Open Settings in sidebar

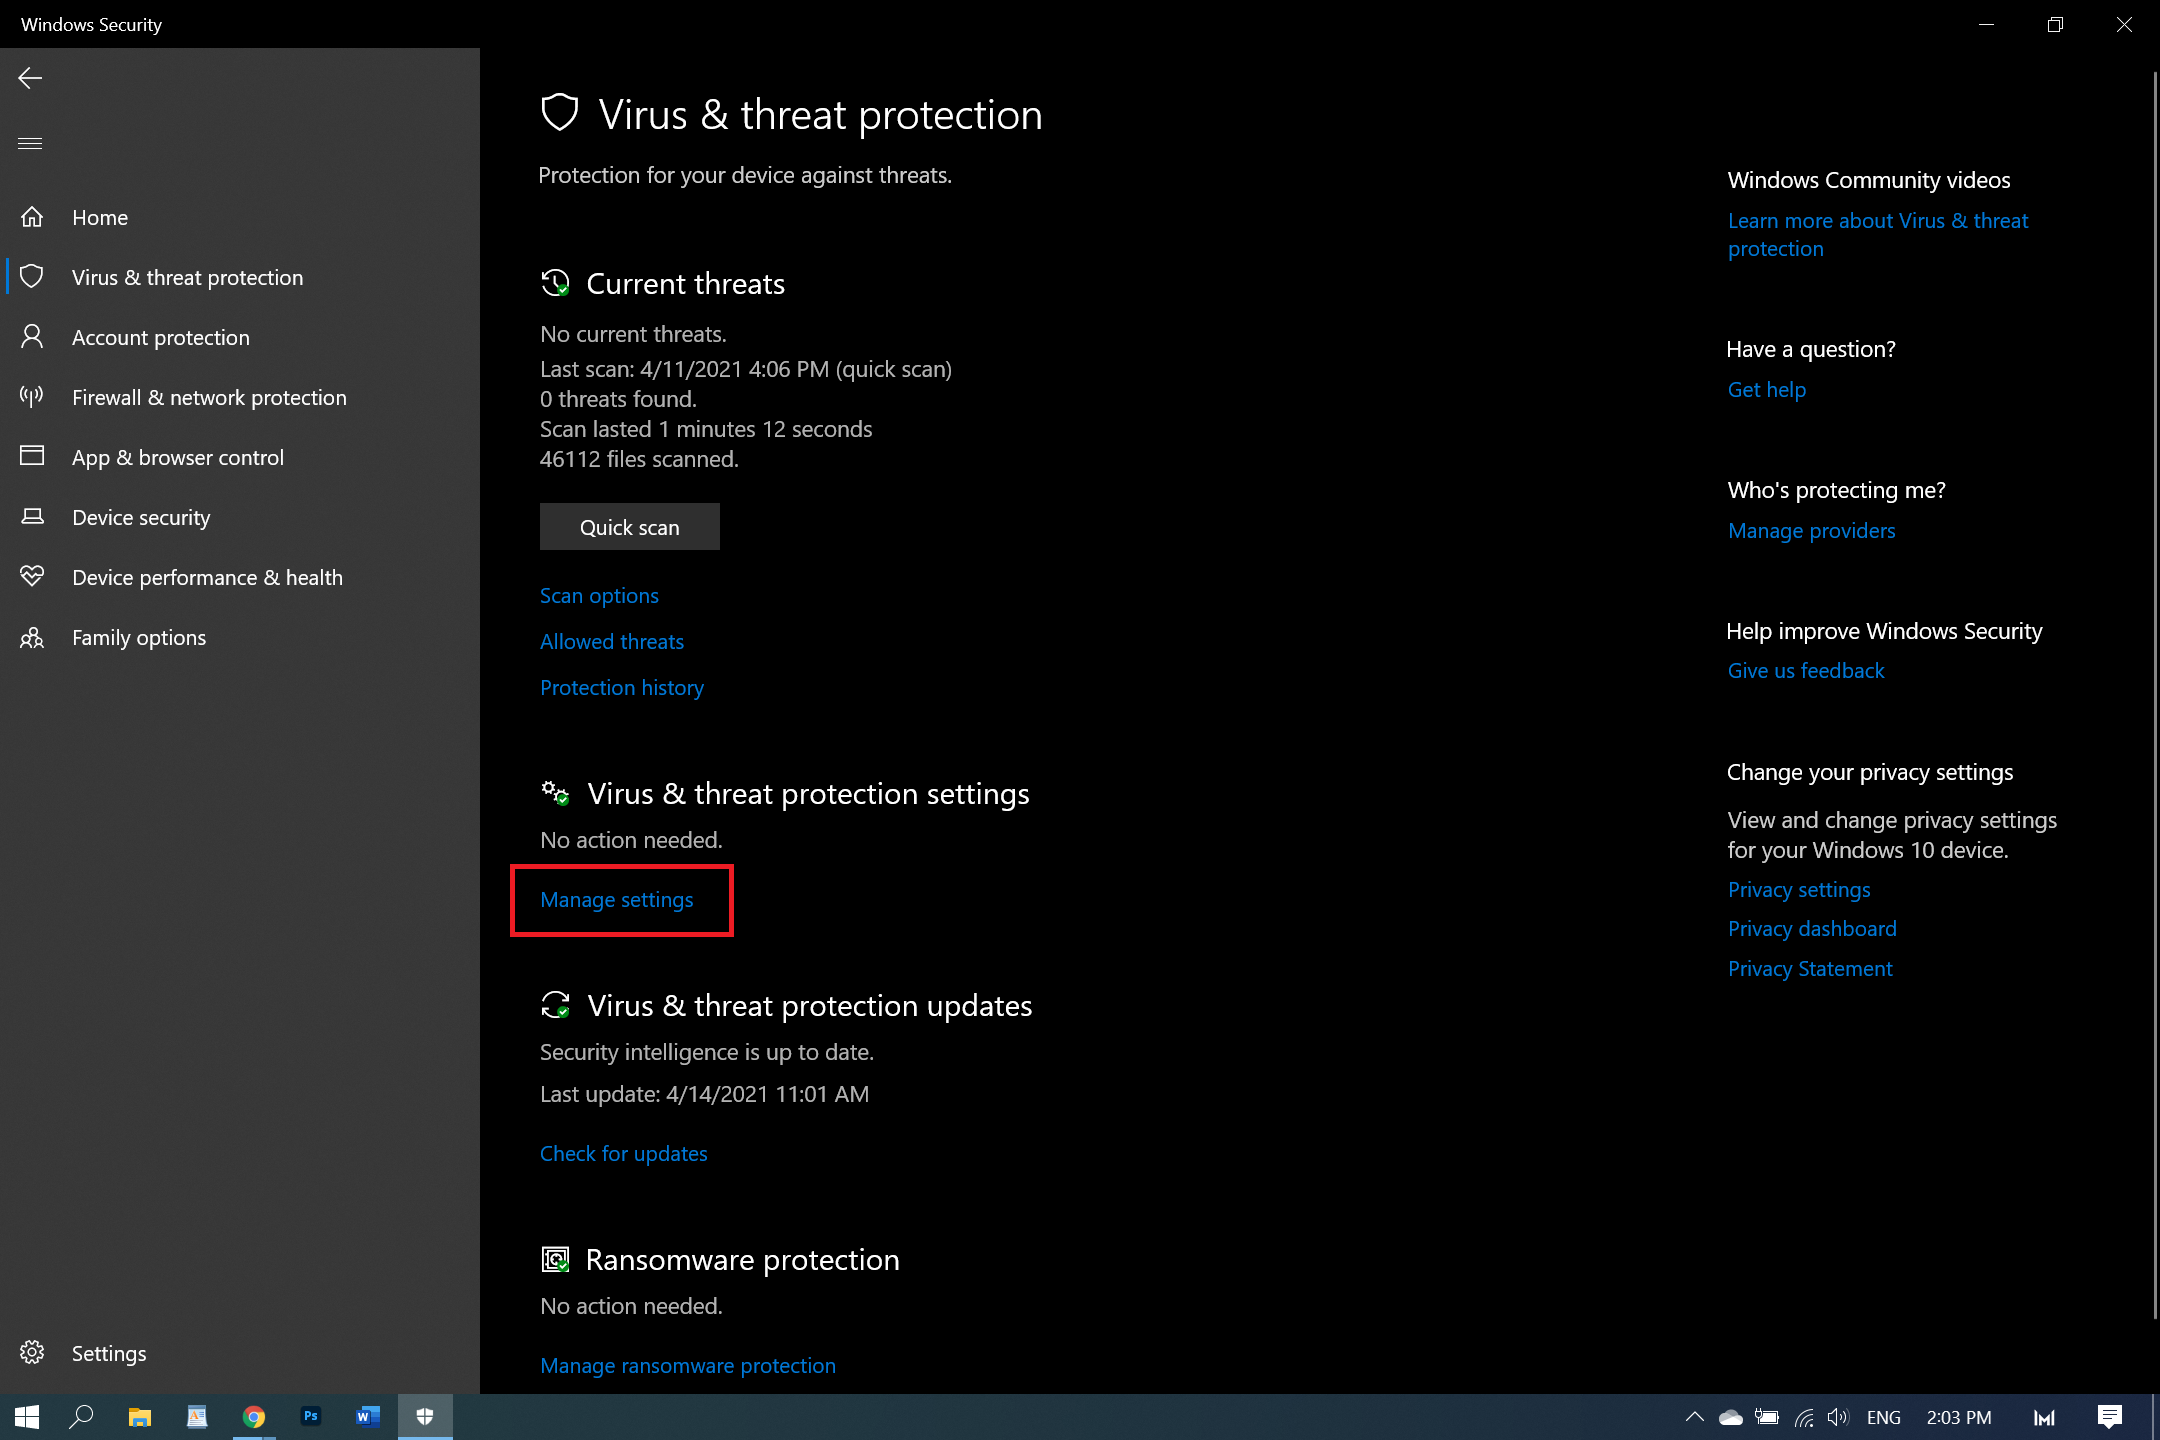point(240,1353)
